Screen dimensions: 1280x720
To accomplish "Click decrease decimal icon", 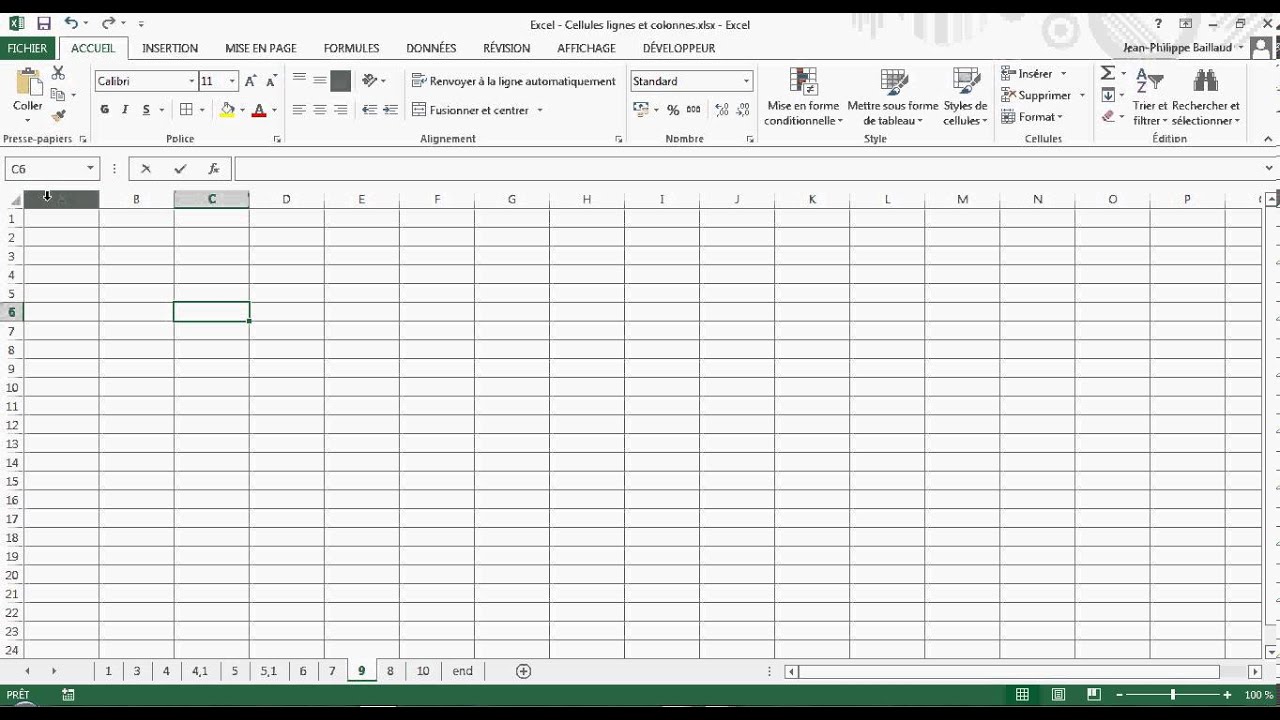I will (x=742, y=110).
